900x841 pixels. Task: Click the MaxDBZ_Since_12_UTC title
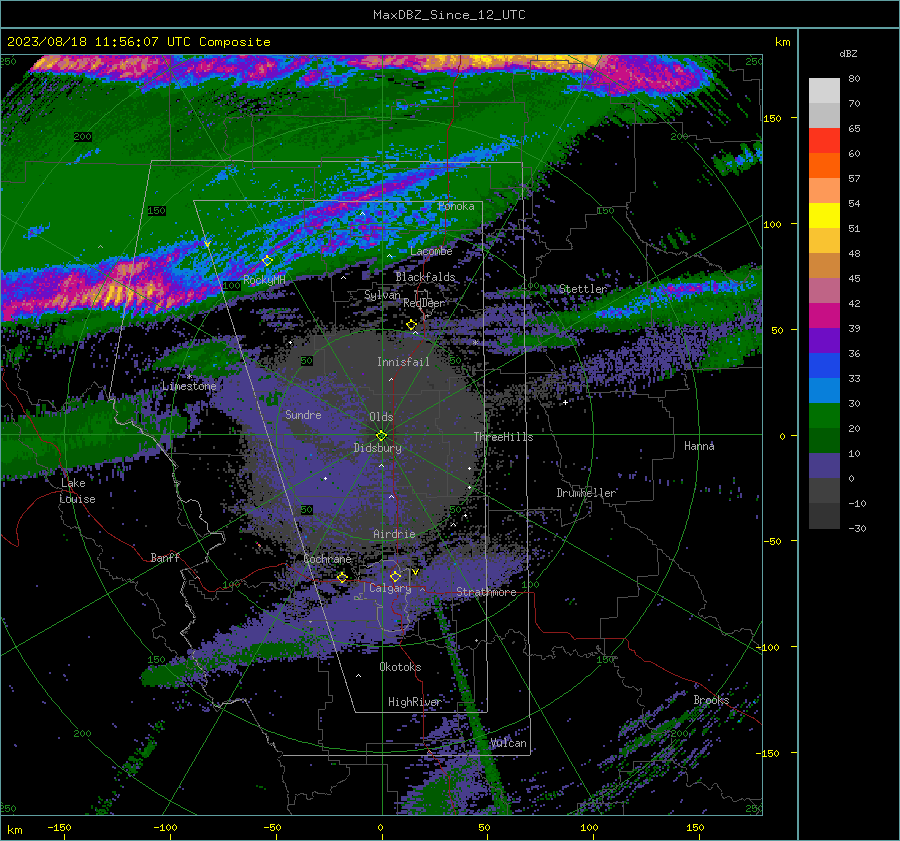click(x=449, y=15)
